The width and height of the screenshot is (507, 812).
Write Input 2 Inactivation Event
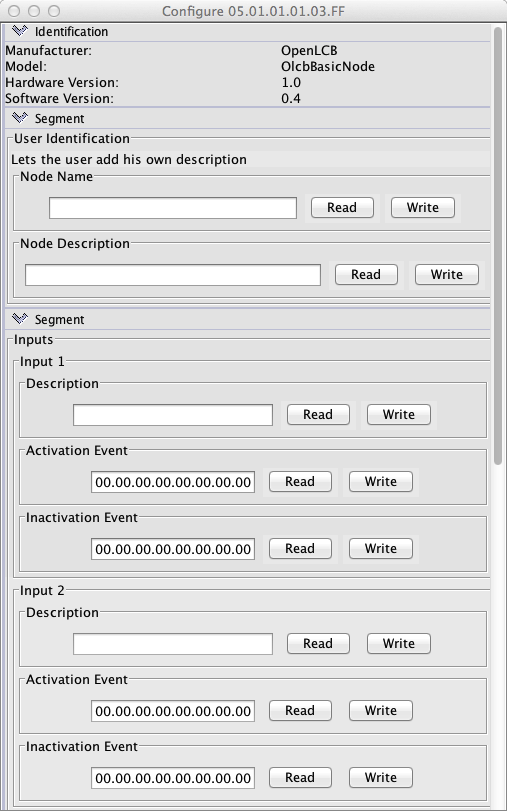pyautogui.click(x=381, y=777)
